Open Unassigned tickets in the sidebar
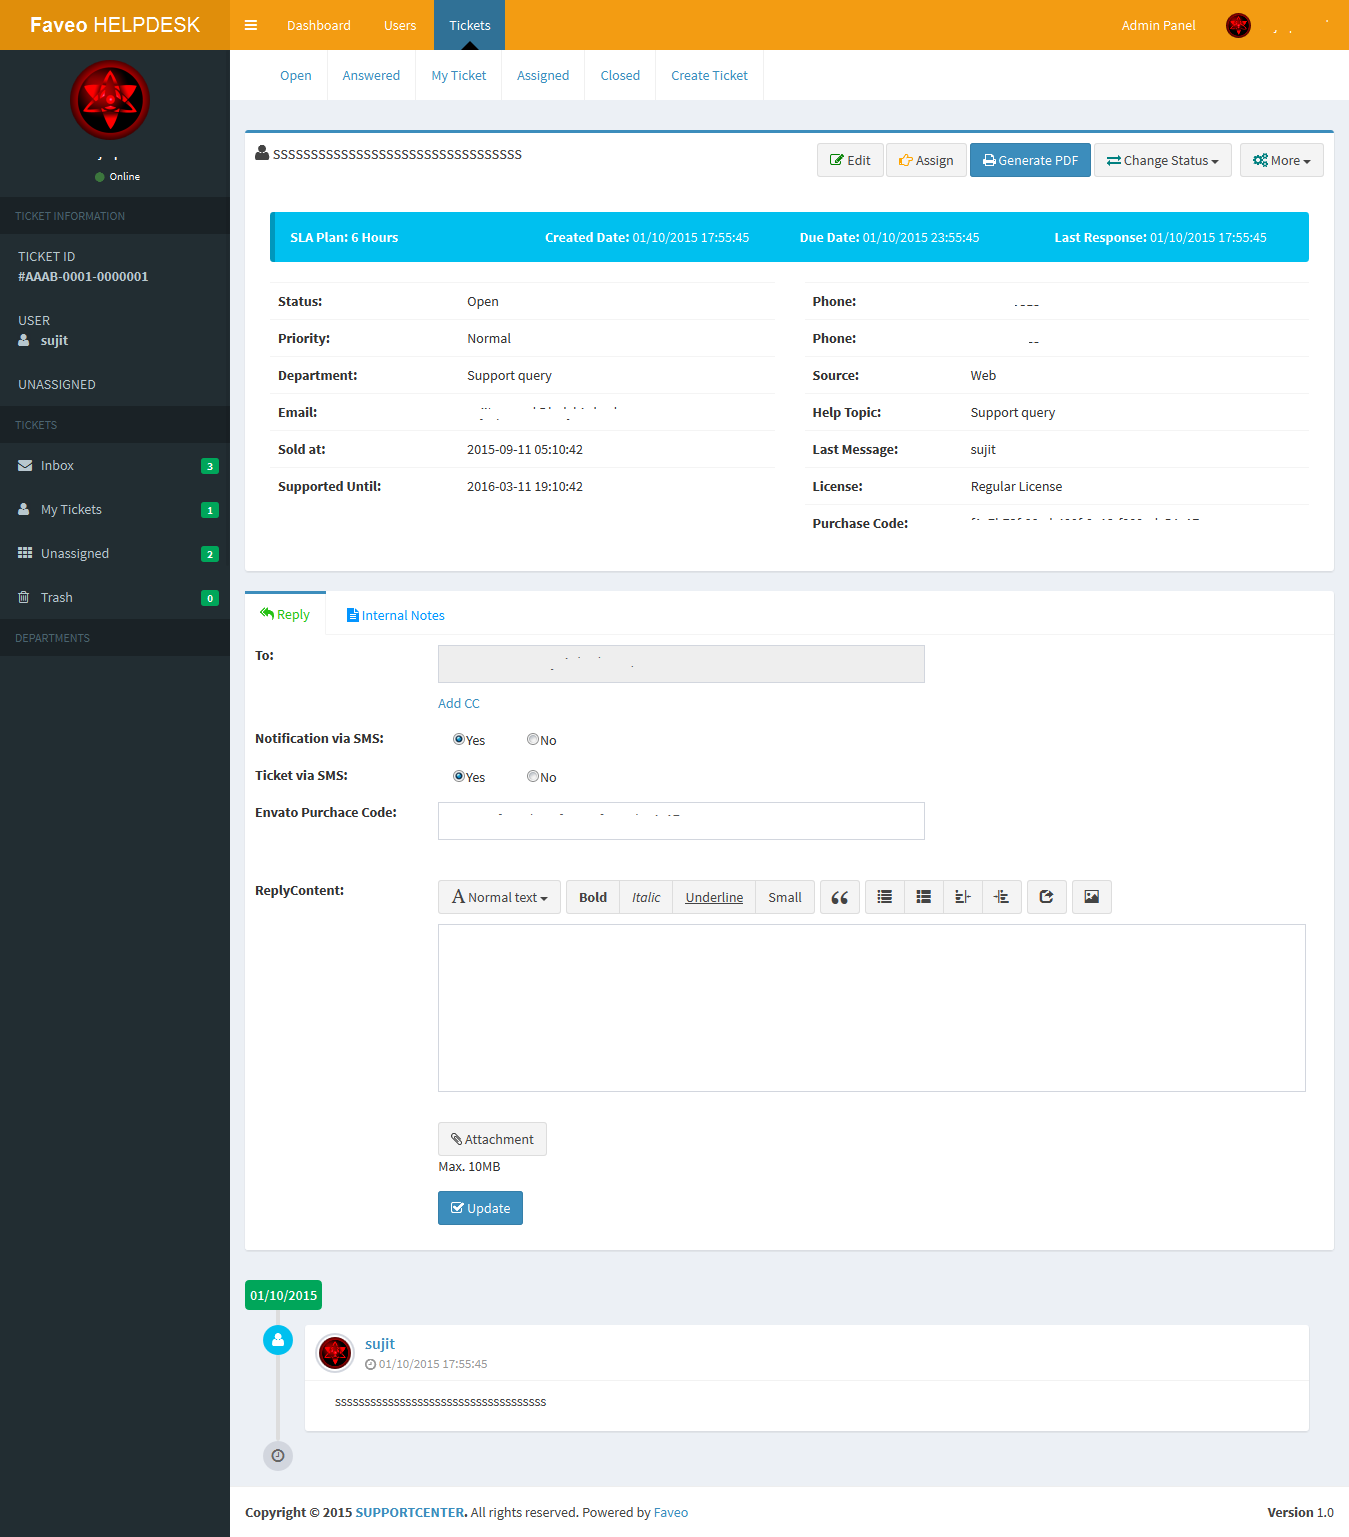 click(x=115, y=553)
